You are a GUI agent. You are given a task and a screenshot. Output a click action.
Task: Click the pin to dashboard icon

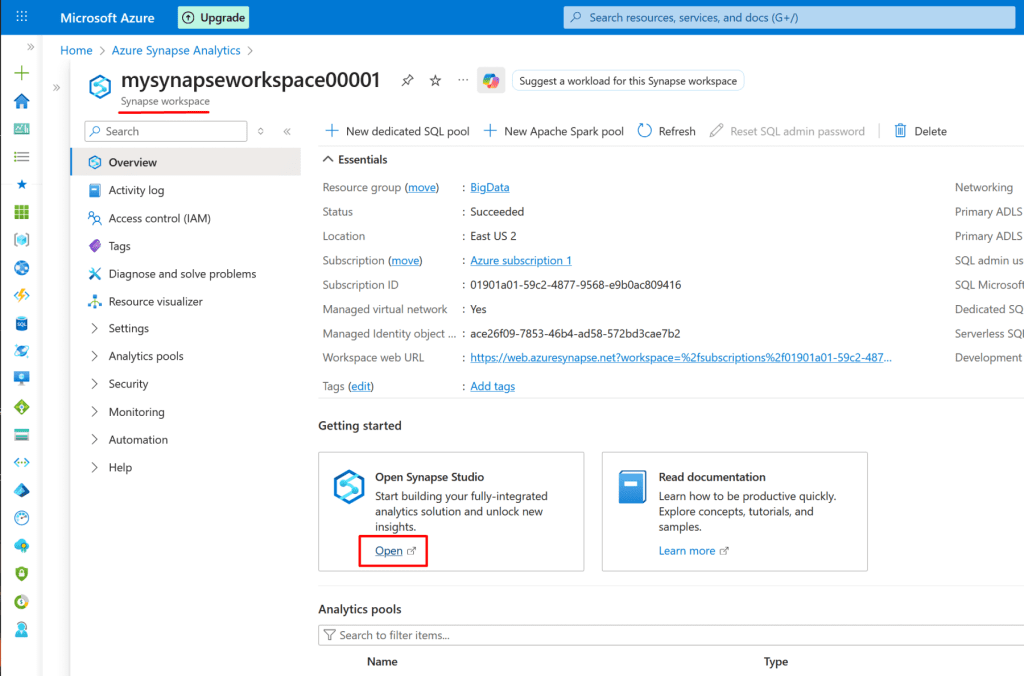407,81
